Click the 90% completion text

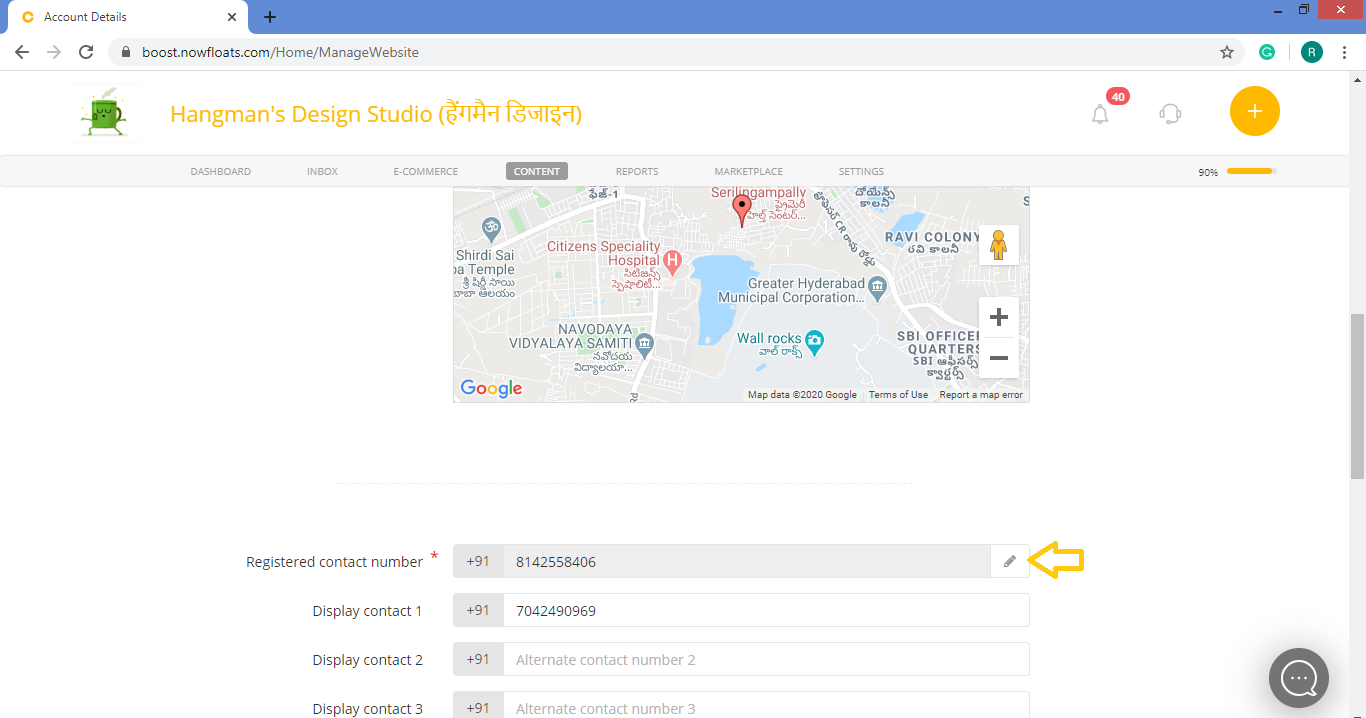(x=1208, y=172)
